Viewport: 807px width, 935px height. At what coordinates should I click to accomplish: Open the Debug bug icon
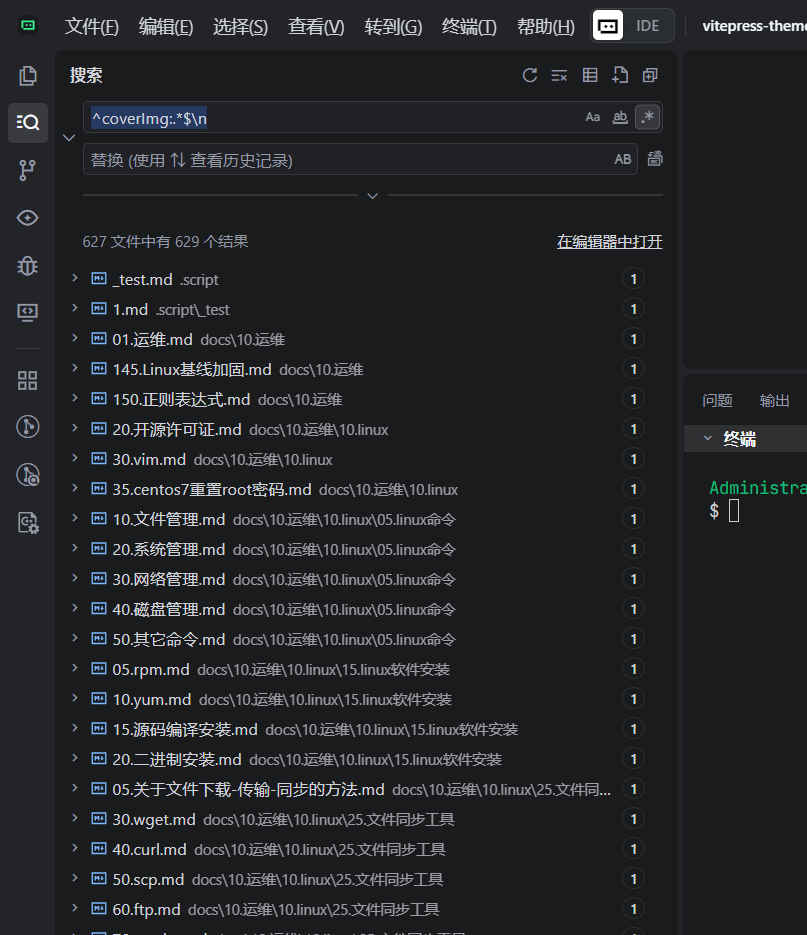click(27, 265)
